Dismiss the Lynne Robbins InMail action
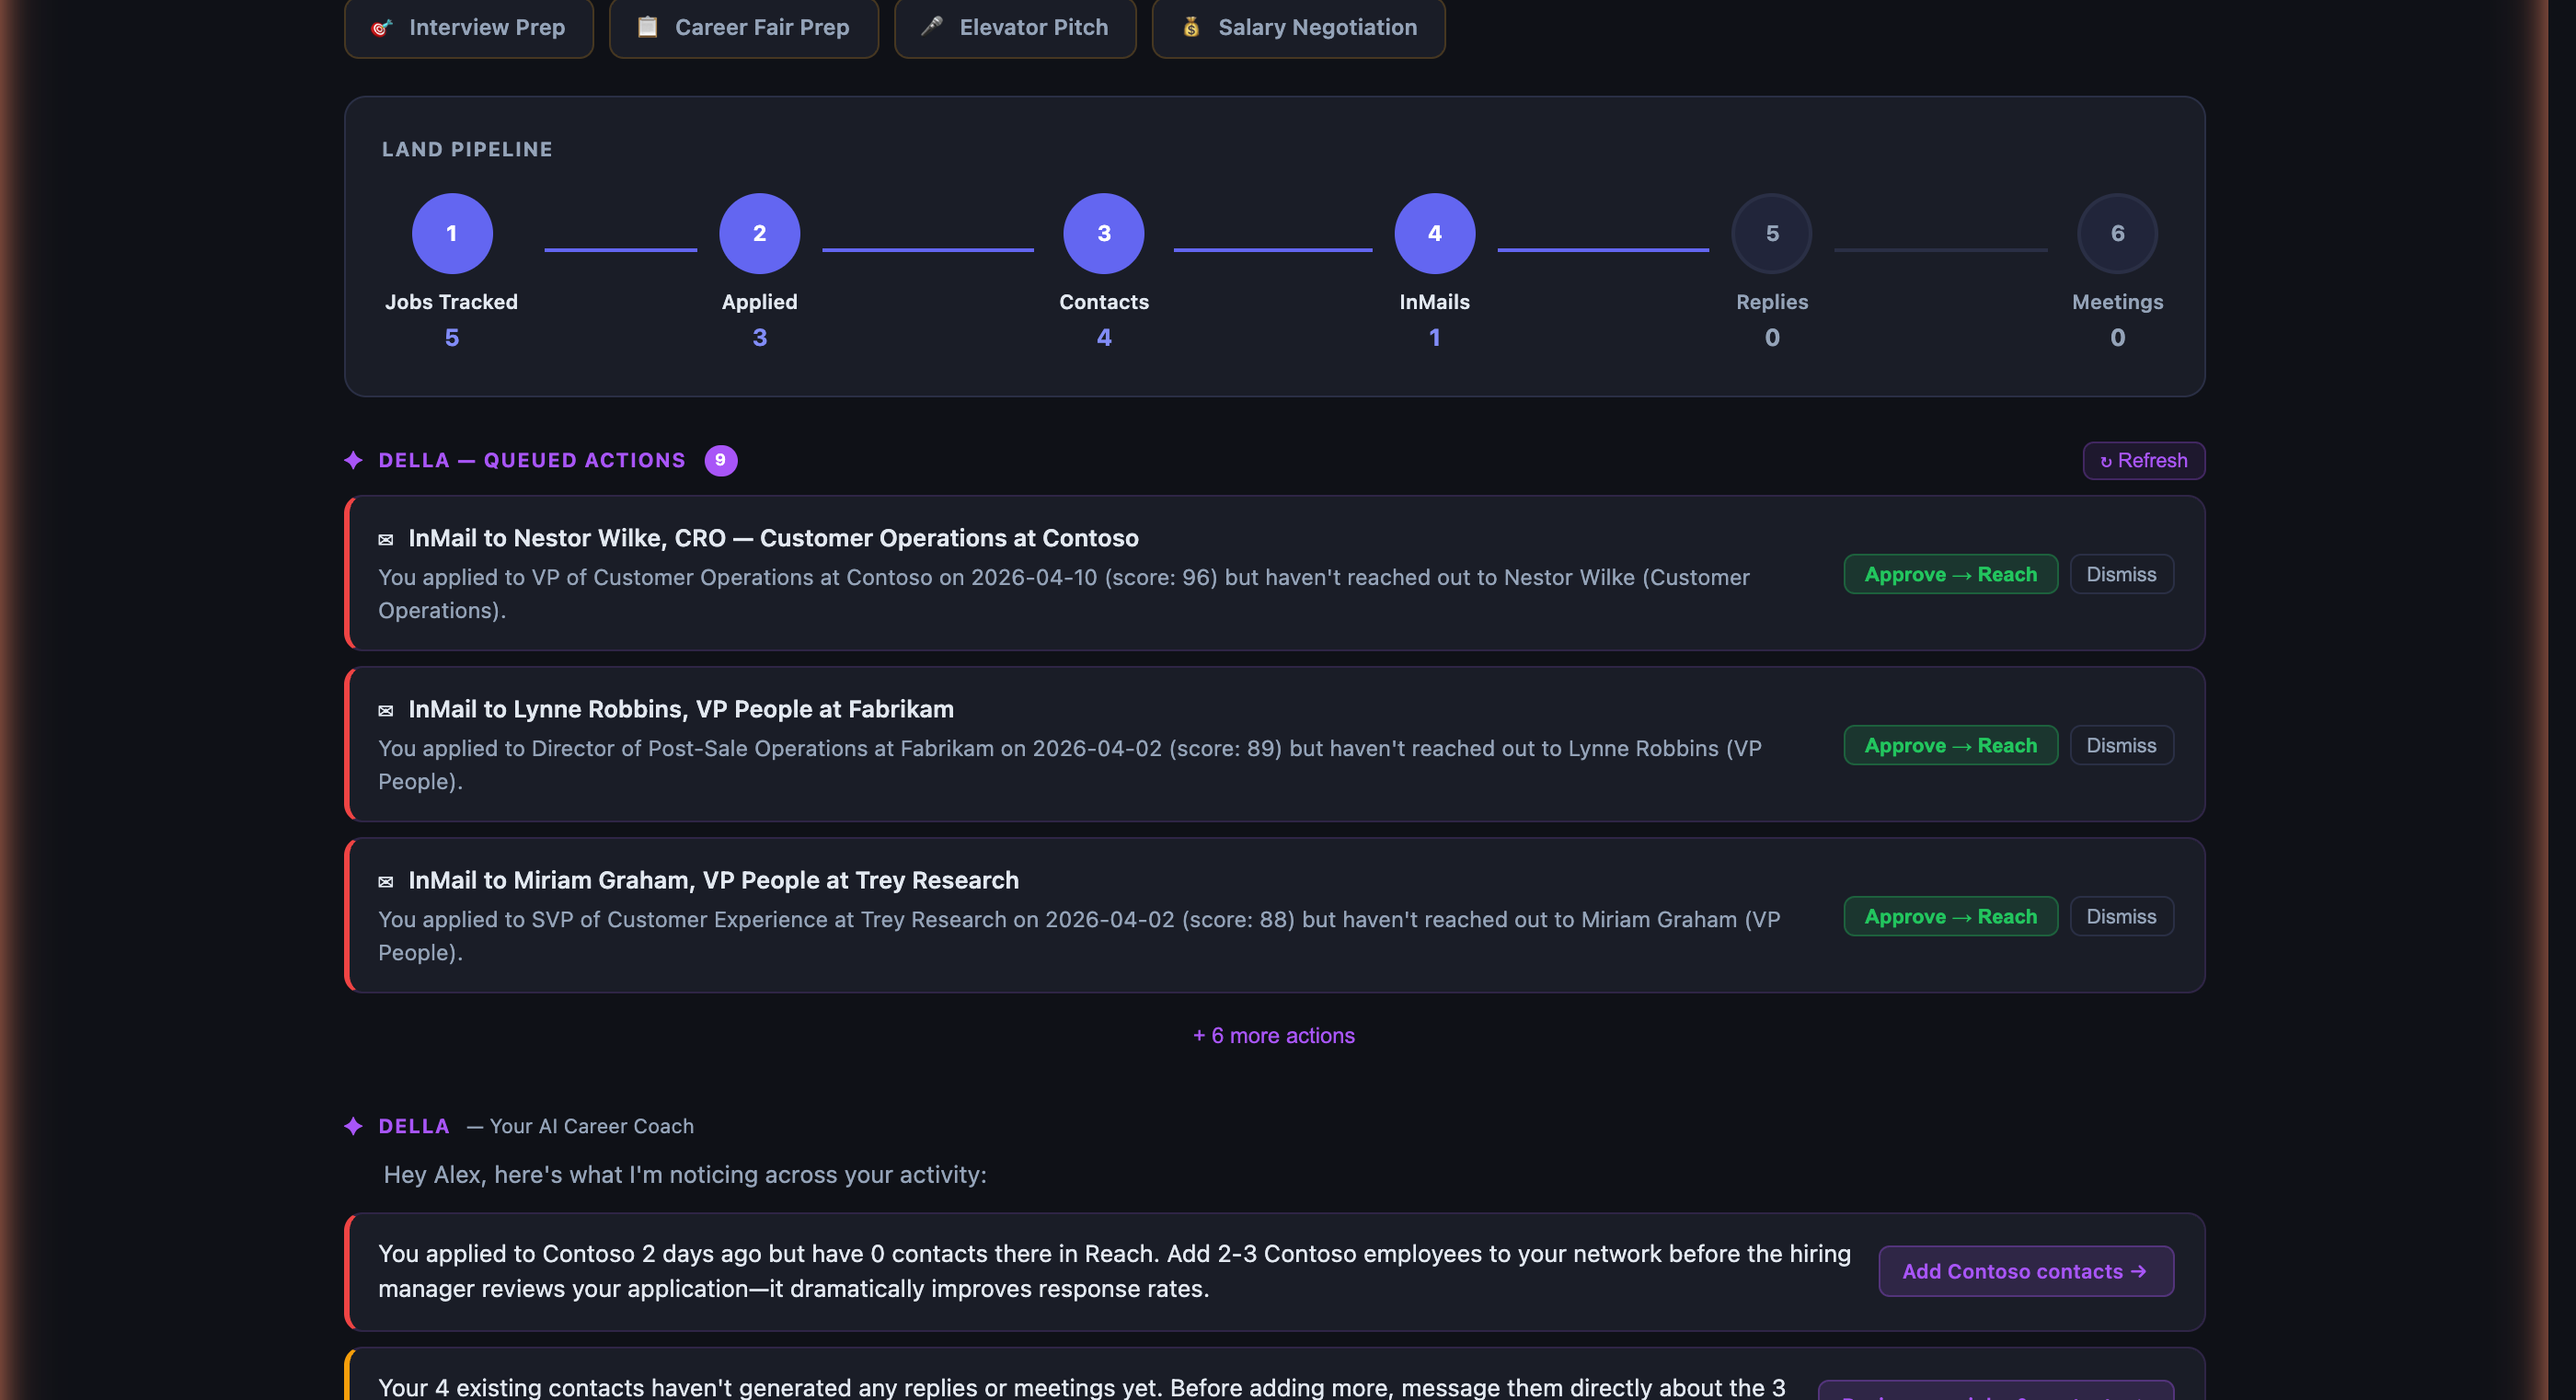The height and width of the screenshot is (1400, 2576). (x=2120, y=745)
